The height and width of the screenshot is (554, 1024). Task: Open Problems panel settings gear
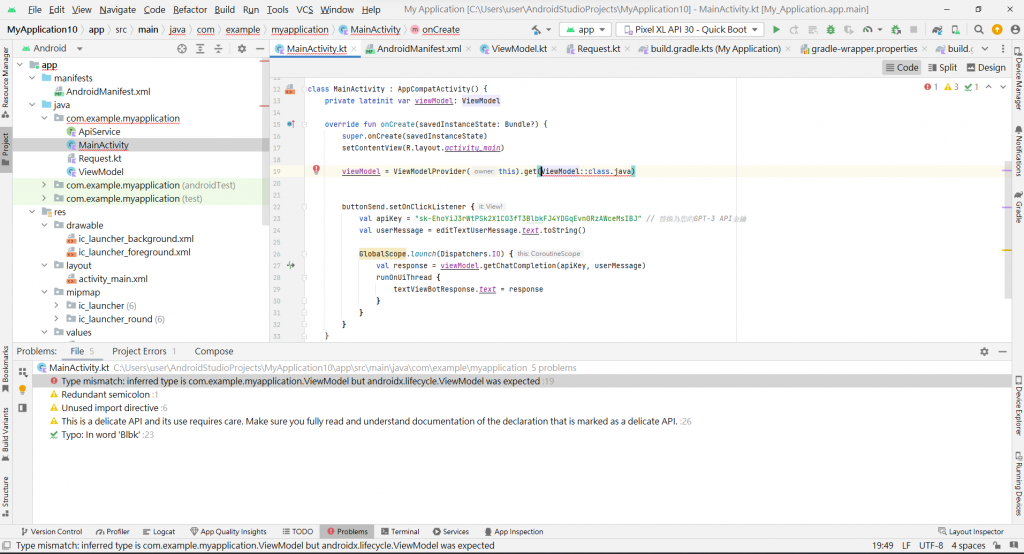(x=984, y=351)
